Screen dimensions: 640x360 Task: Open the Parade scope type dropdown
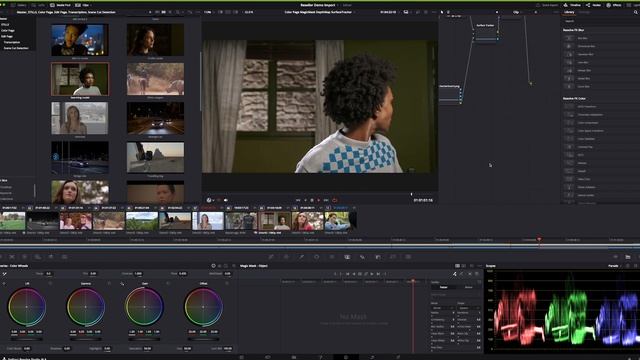click(614, 266)
